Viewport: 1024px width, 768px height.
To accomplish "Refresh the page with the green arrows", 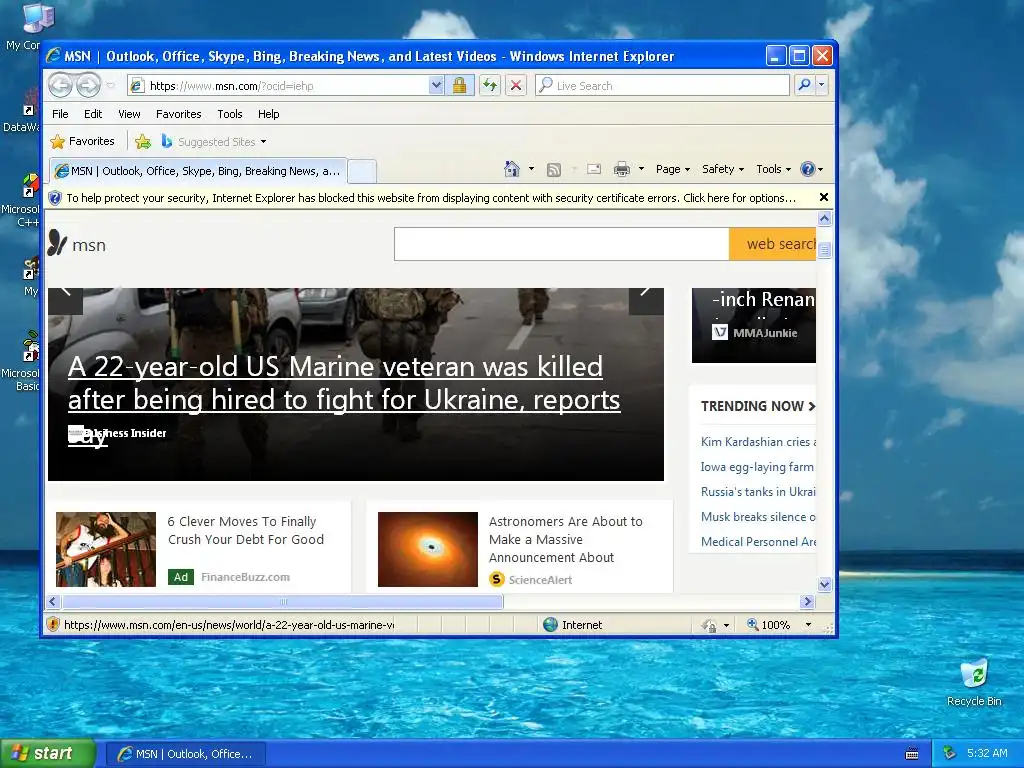I will coord(490,86).
